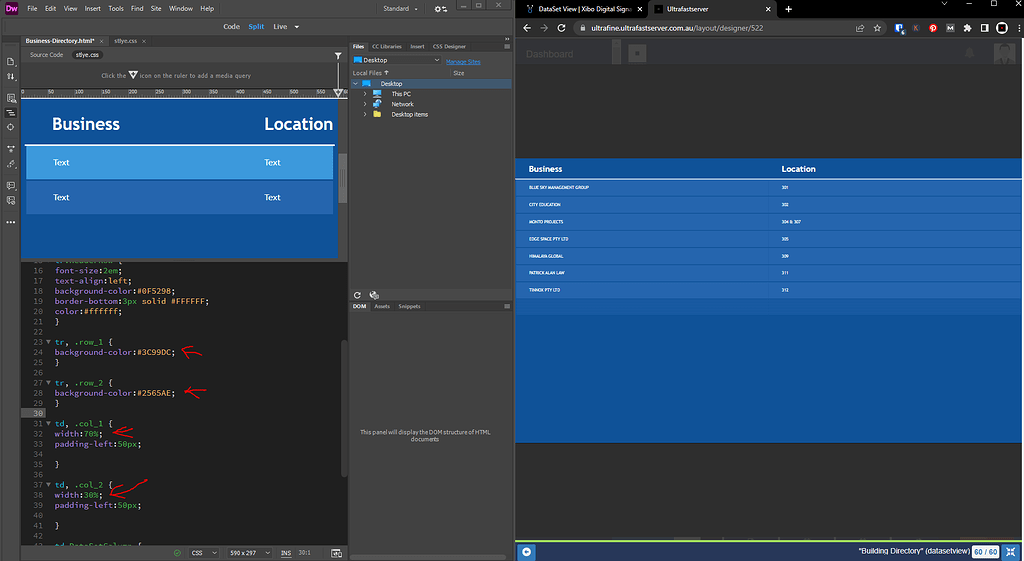Click the Manage Sites link

[463, 61]
